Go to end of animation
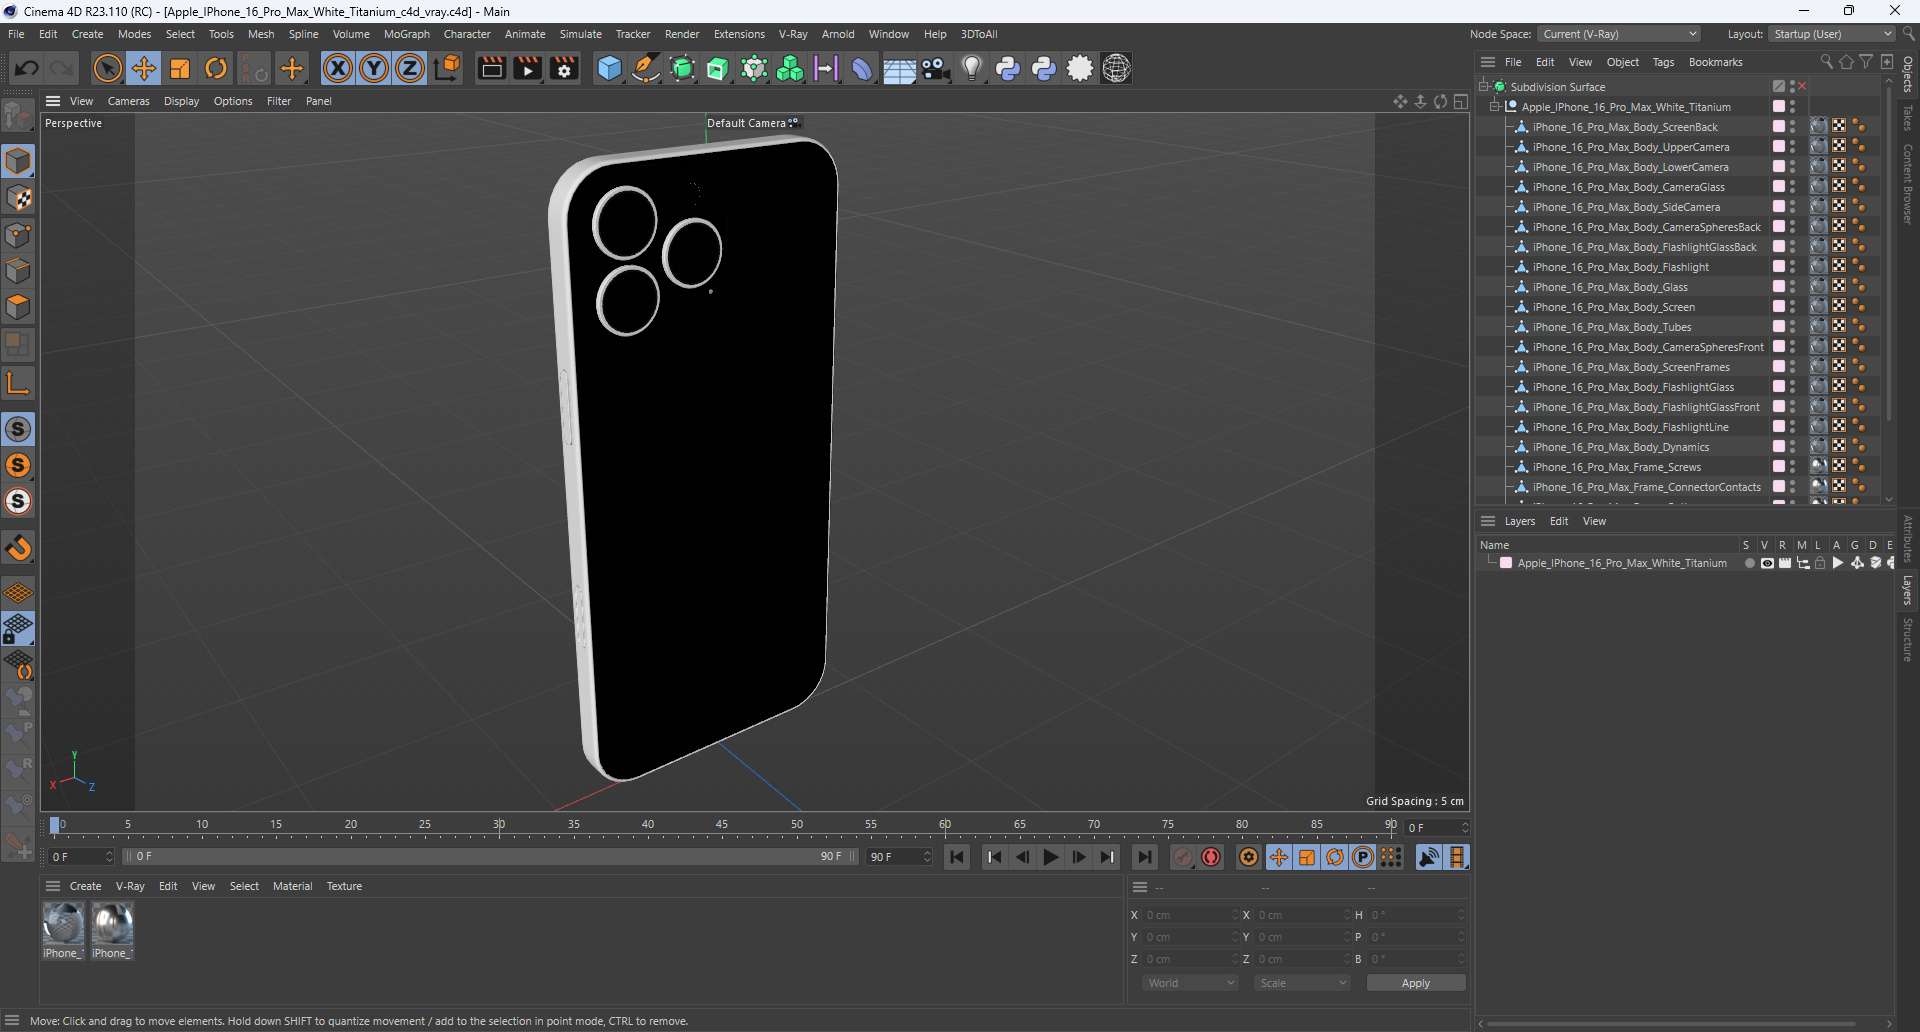The height and width of the screenshot is (1032, 1920). click(x=1145, y=857)
